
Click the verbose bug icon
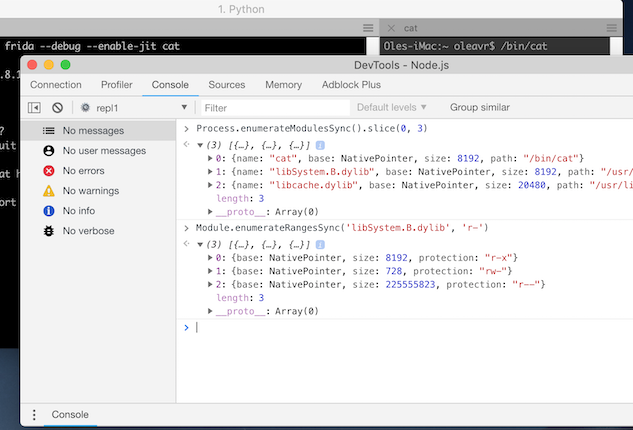[x=48, y=231]
